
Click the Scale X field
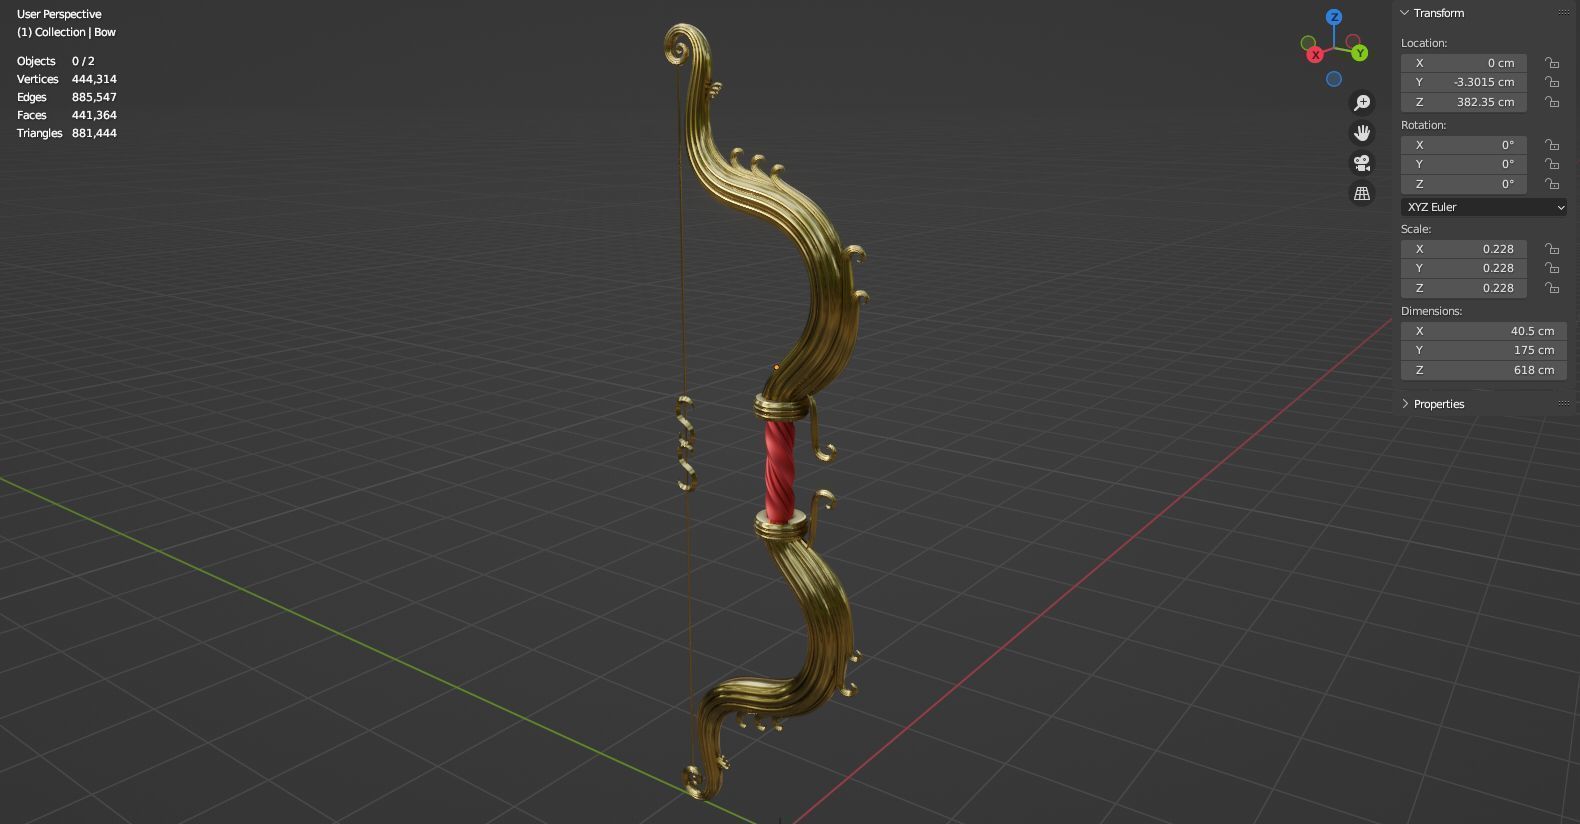1464,249
